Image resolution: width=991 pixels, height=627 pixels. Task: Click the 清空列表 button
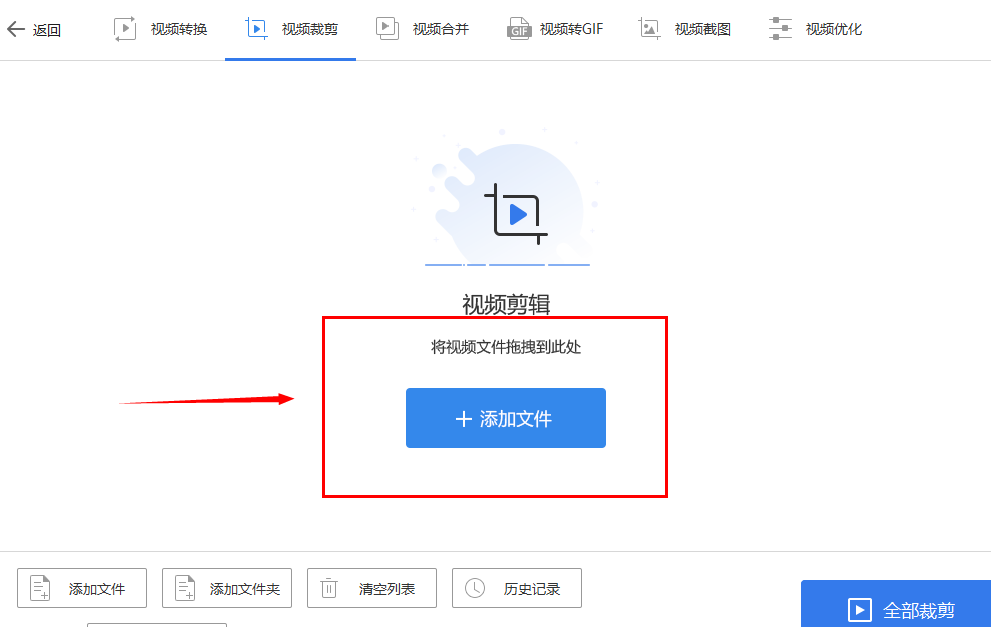tap(372, 588)
